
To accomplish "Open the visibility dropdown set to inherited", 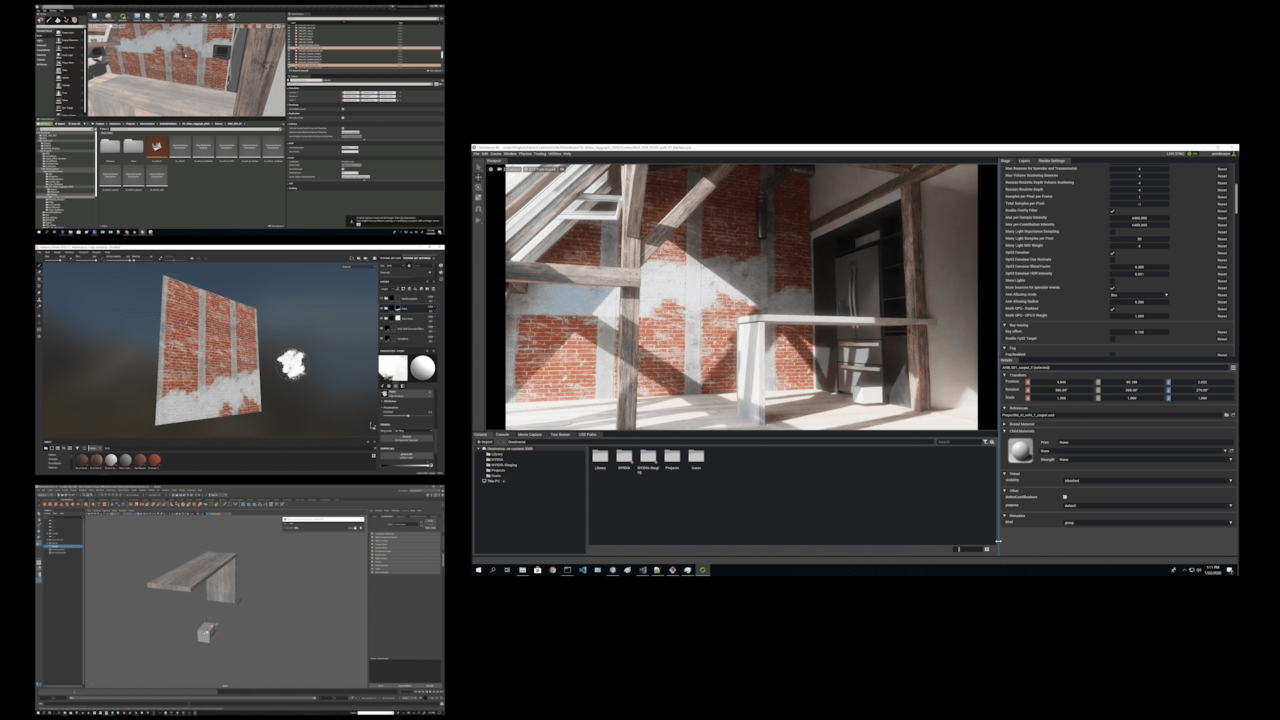I will 1148,480.
